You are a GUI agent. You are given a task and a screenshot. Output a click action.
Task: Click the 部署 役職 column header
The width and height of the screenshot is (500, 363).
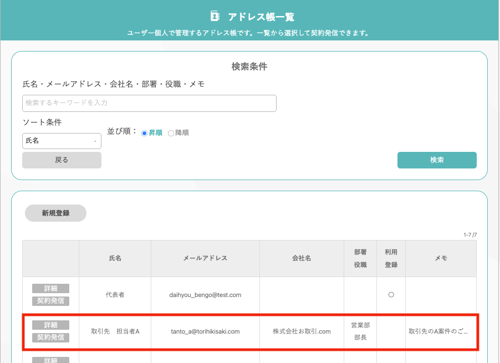pyautogui.click(x=360, y=258)
